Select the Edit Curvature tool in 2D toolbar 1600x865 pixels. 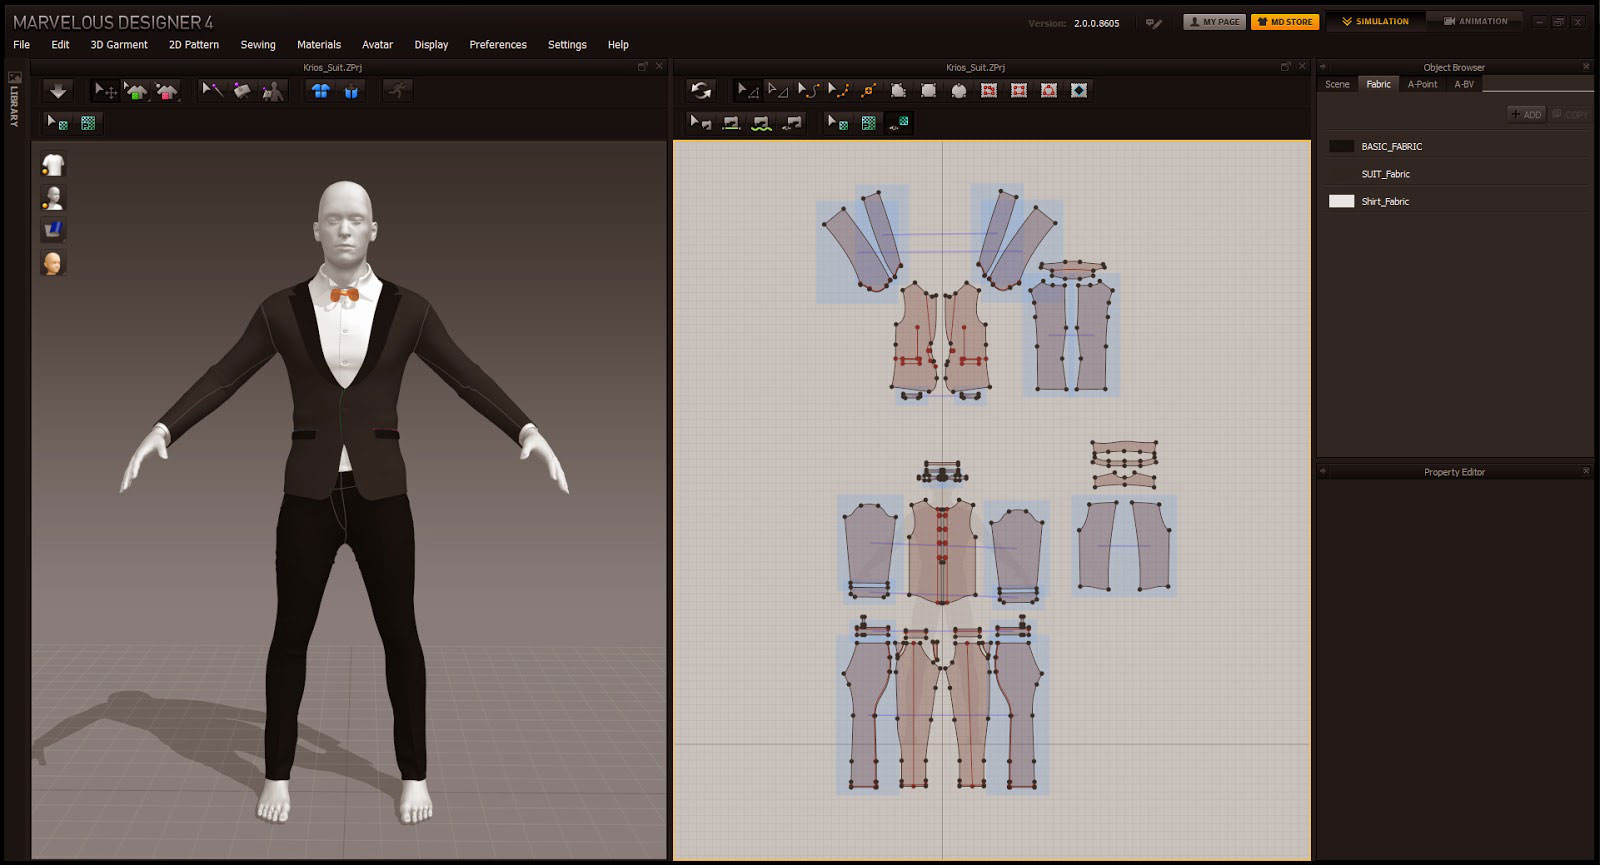tap(808, 91)
